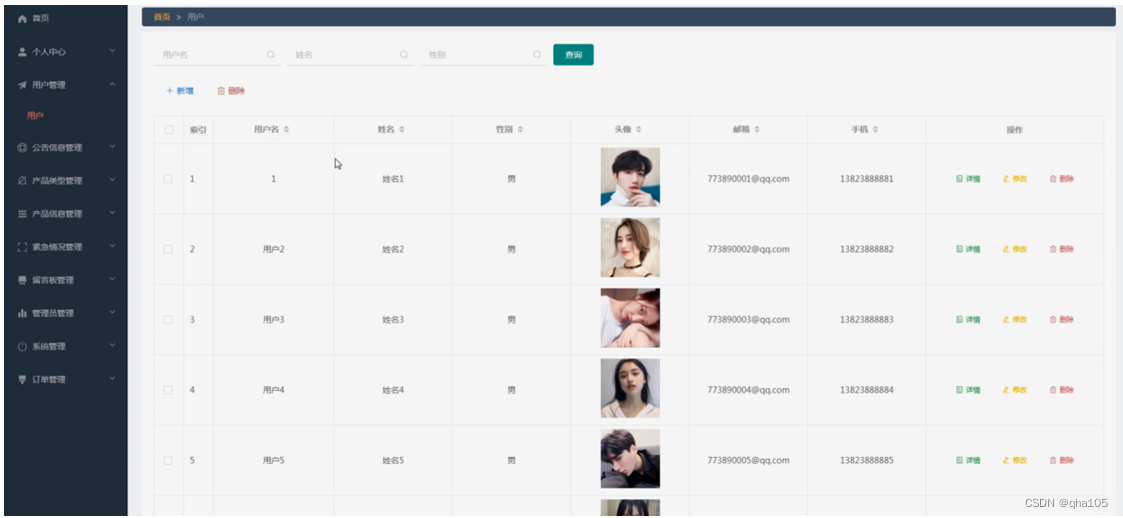
Task: Click search icon in 性别 field
Action: (x=537, y=54)
